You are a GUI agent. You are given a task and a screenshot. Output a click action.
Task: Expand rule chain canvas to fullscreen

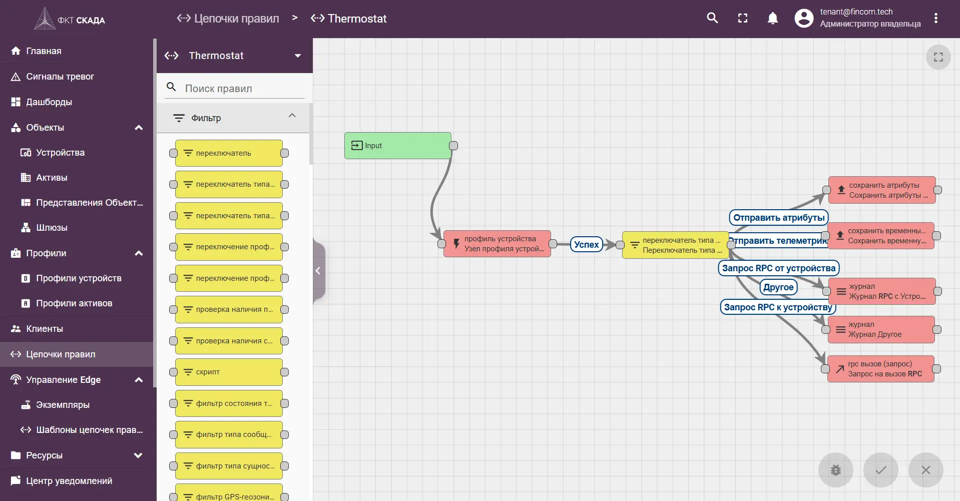click(x=938, y=58)
